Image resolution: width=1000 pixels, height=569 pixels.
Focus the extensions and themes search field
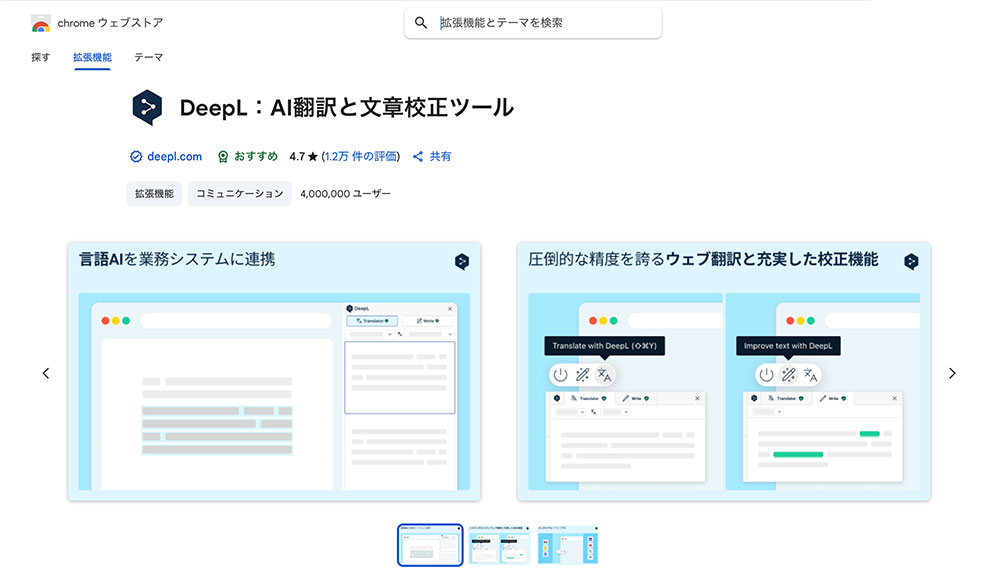point(533,23)
